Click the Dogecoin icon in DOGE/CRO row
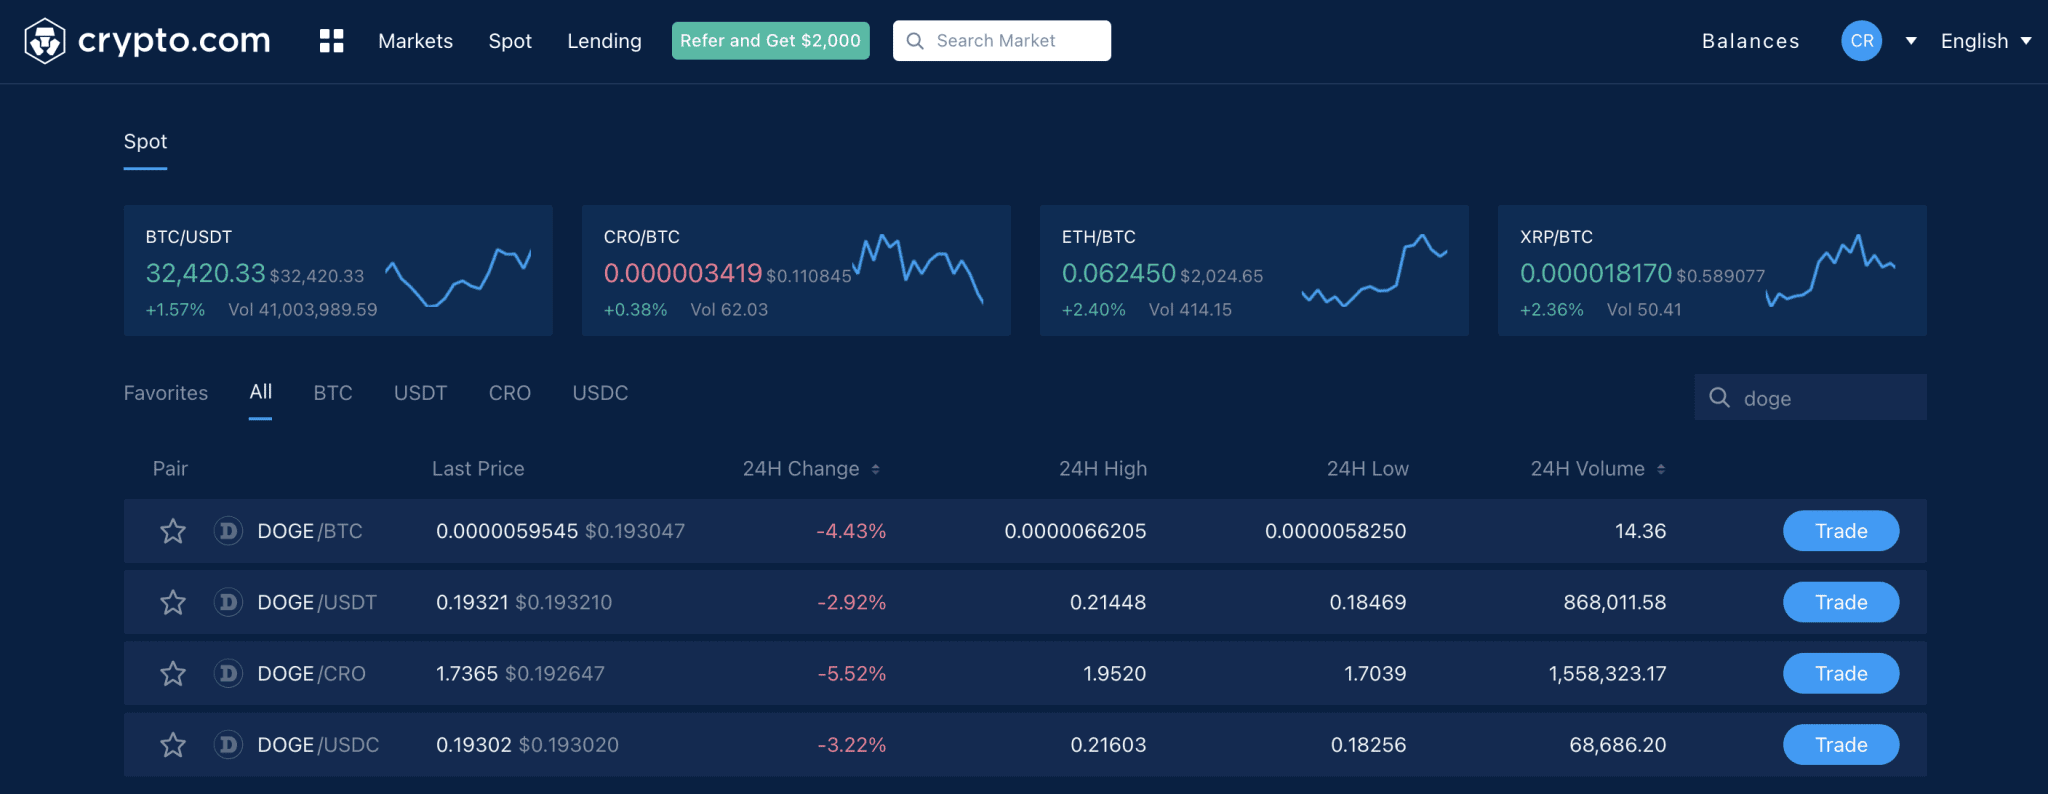The image size is (2048, 794). click(228, 674)
